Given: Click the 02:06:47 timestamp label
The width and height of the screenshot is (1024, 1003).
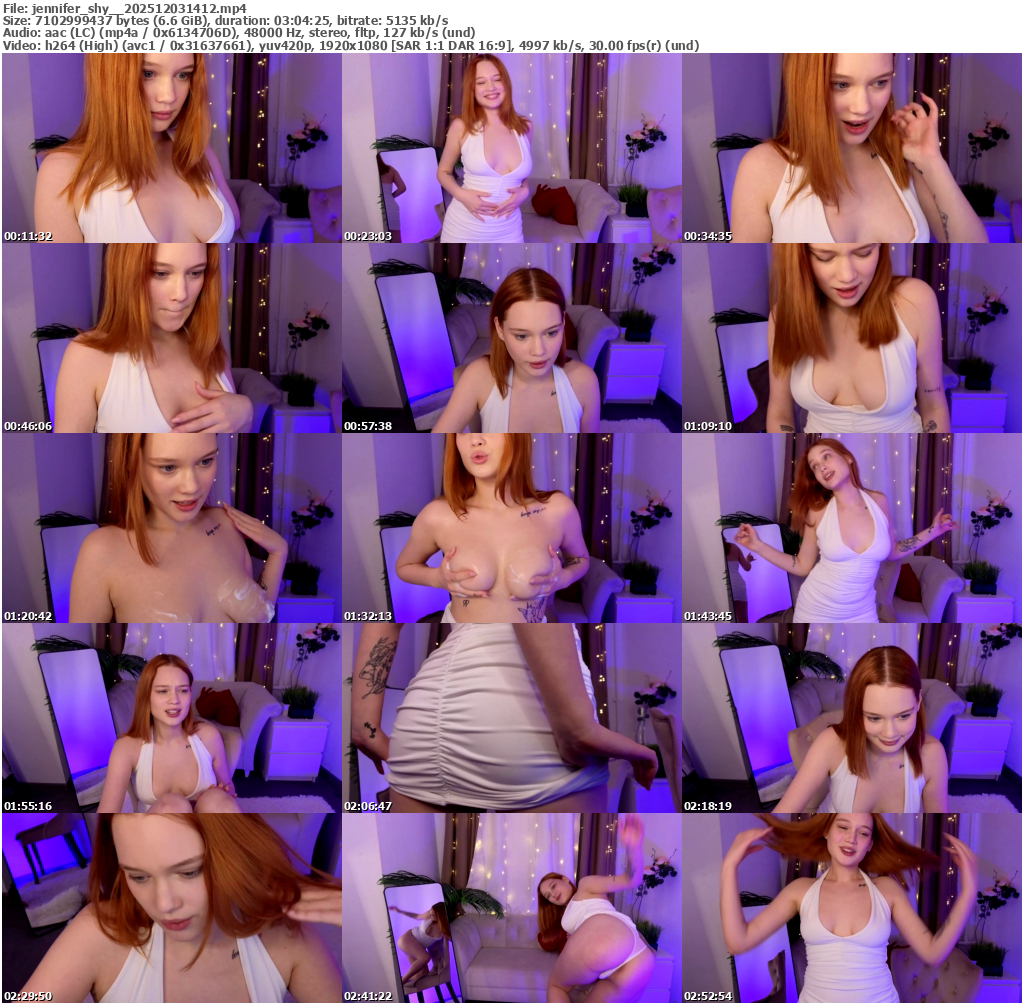Looking at the screenshot, I should click(368, 806).
